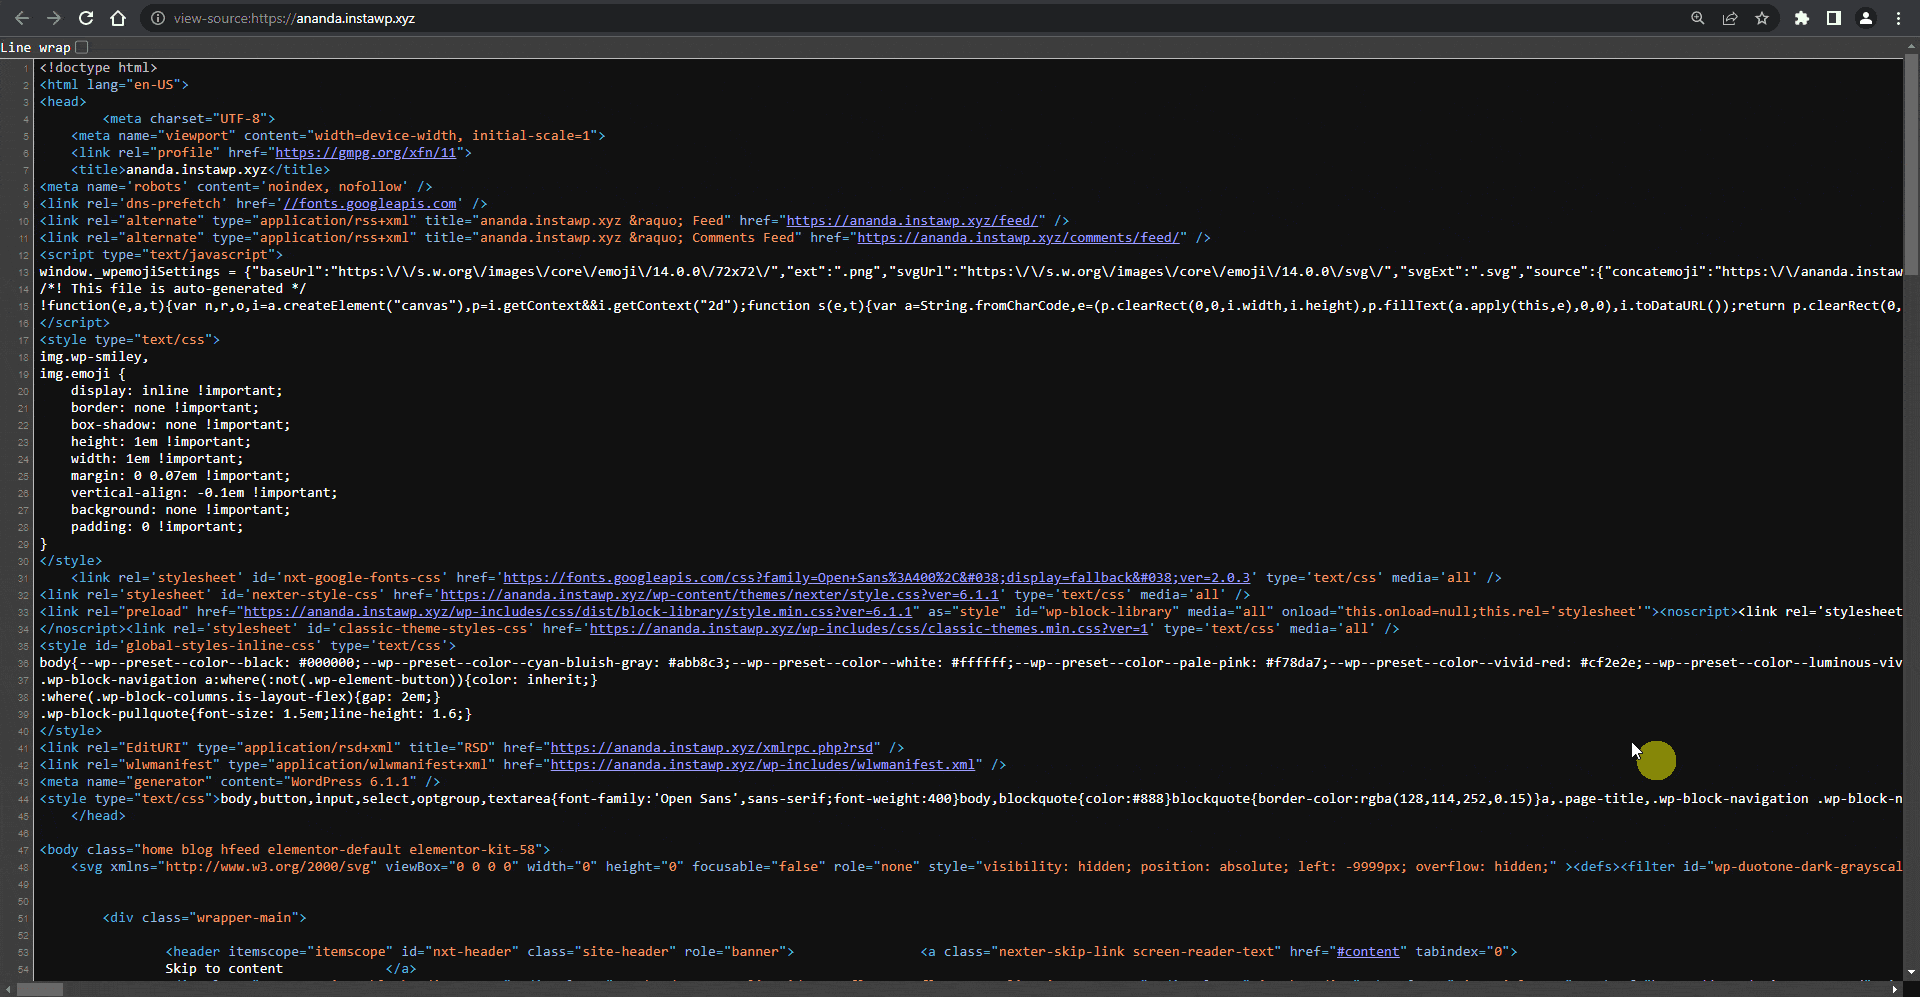Follow the xmlrpc.php?rsd EditURI link
The width and height of the screenshot is (1920, 997).
pyautogui.click(x=710, y=747)
